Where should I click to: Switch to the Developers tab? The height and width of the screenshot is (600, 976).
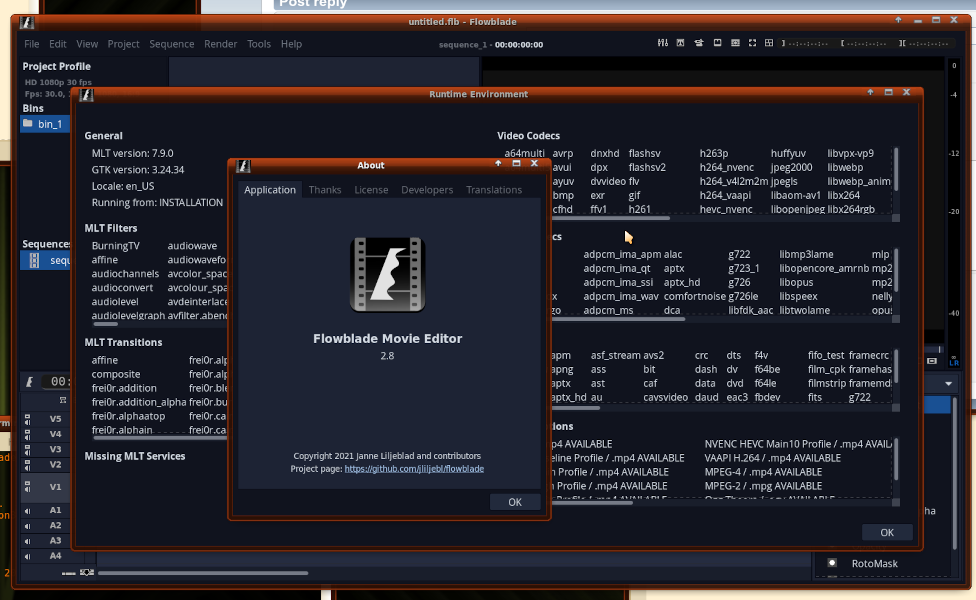tap(427, 190)
